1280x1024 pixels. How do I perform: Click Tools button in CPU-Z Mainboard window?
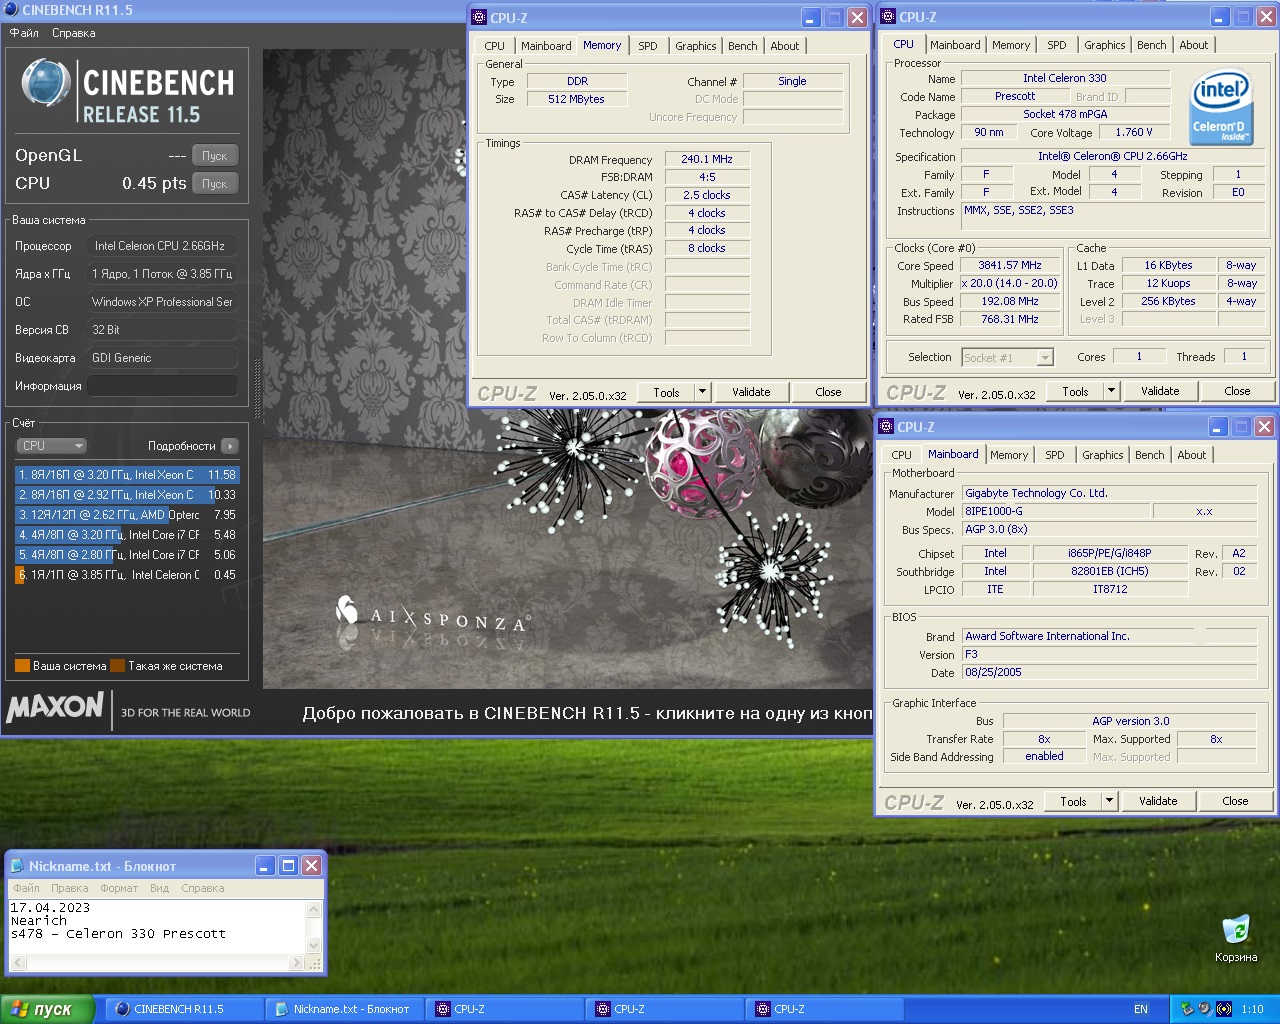click(x=1073, y=801)
